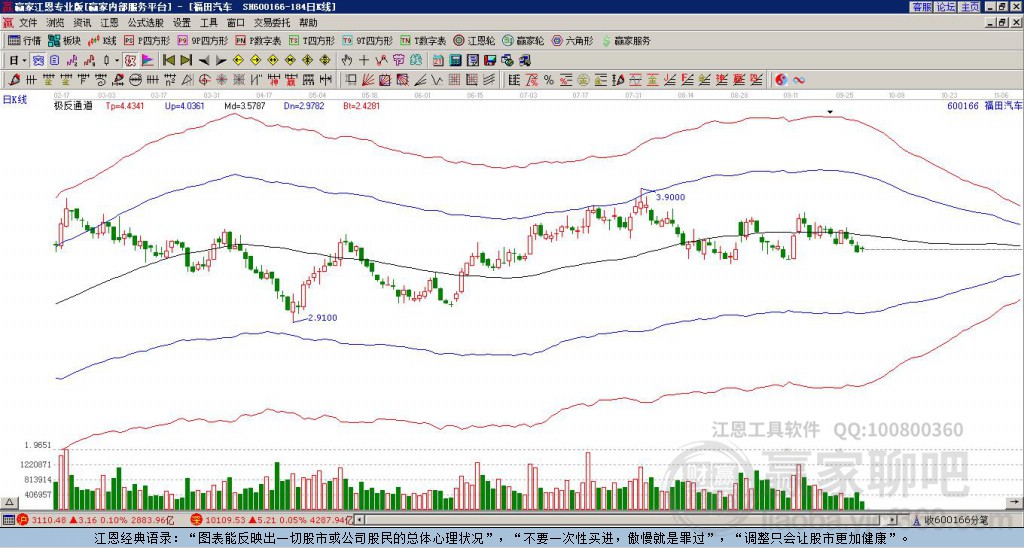This screenshot has width=1024, height=548.
Task: Click the horizontal scrollbar right arrow
Action: pos(892,520)
